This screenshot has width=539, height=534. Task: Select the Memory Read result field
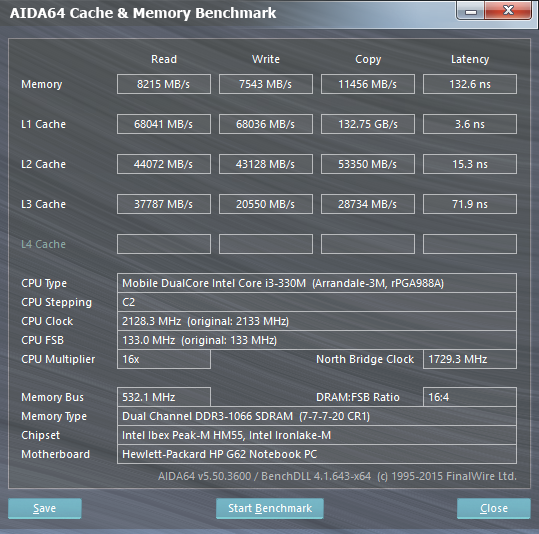[x=164, y=84]
